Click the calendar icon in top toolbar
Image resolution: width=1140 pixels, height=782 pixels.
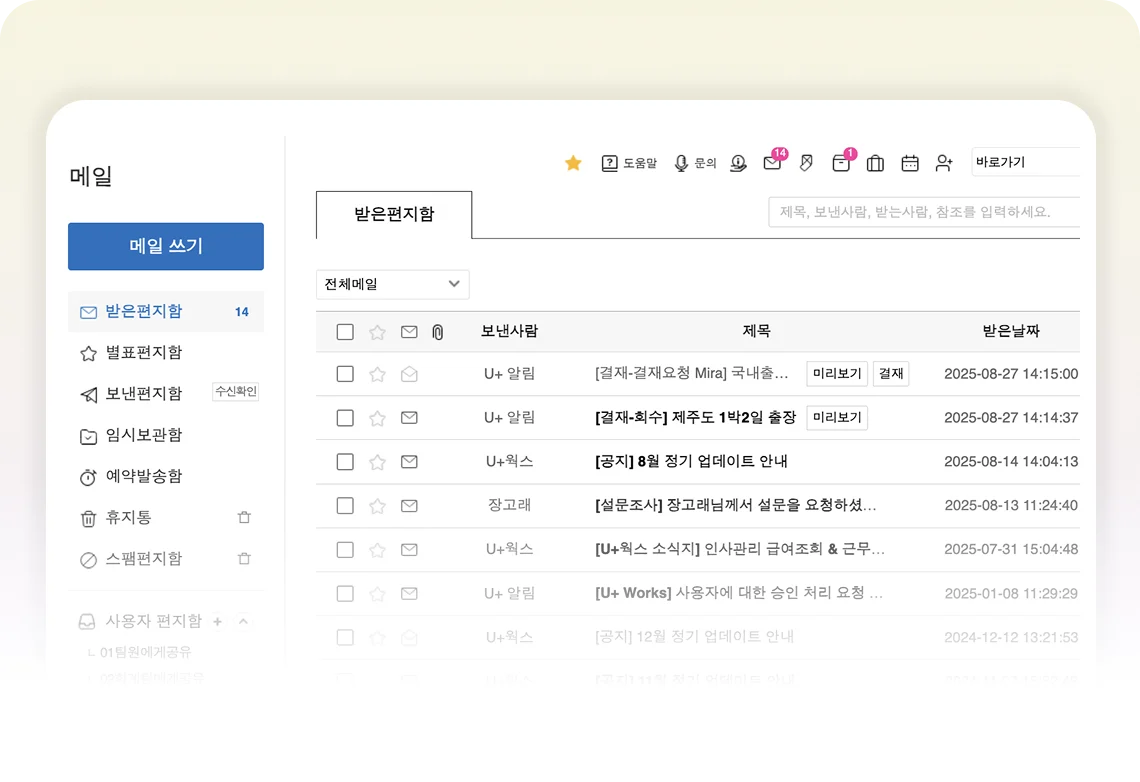[910, 163]
